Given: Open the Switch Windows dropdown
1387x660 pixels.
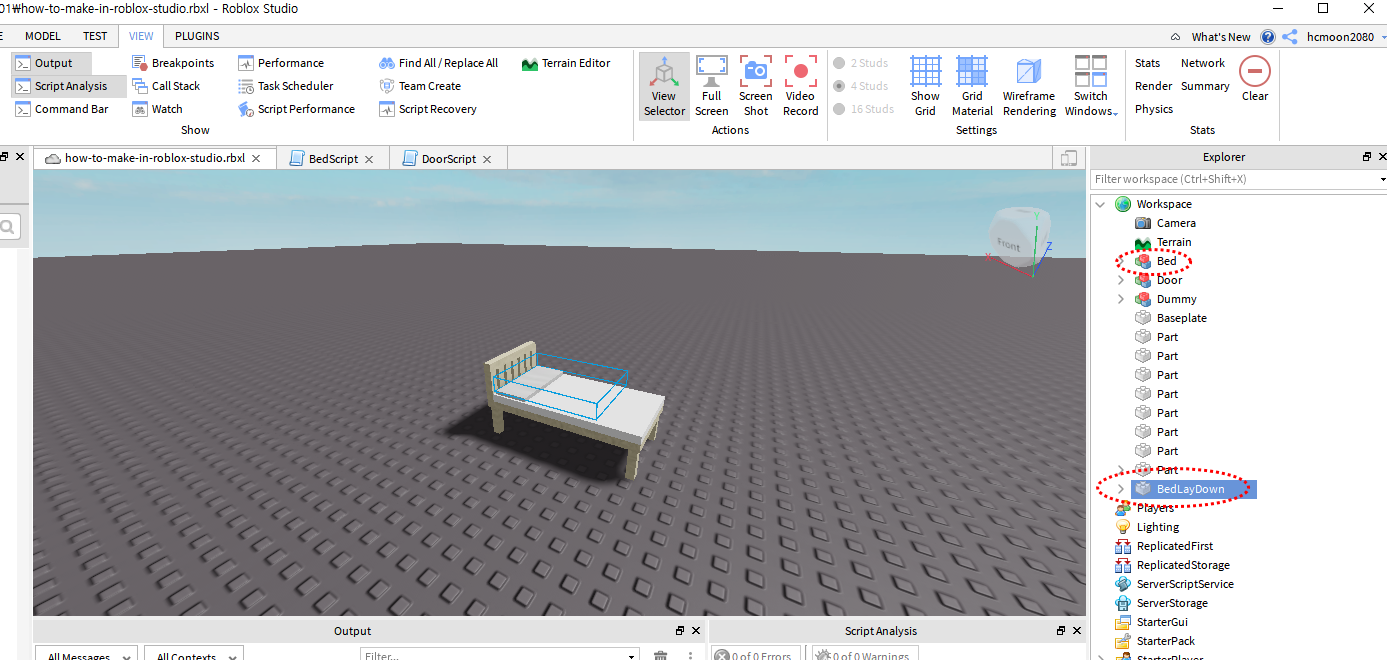Looking at the screenshot, I should tap(1091, 86).
